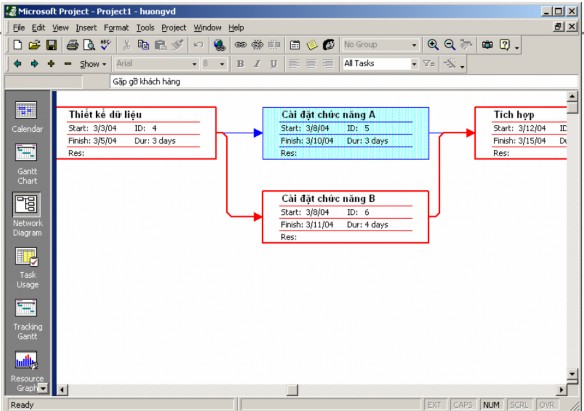
Task: Click the Indent right green arrow
Action: click(x=34, y=64)
